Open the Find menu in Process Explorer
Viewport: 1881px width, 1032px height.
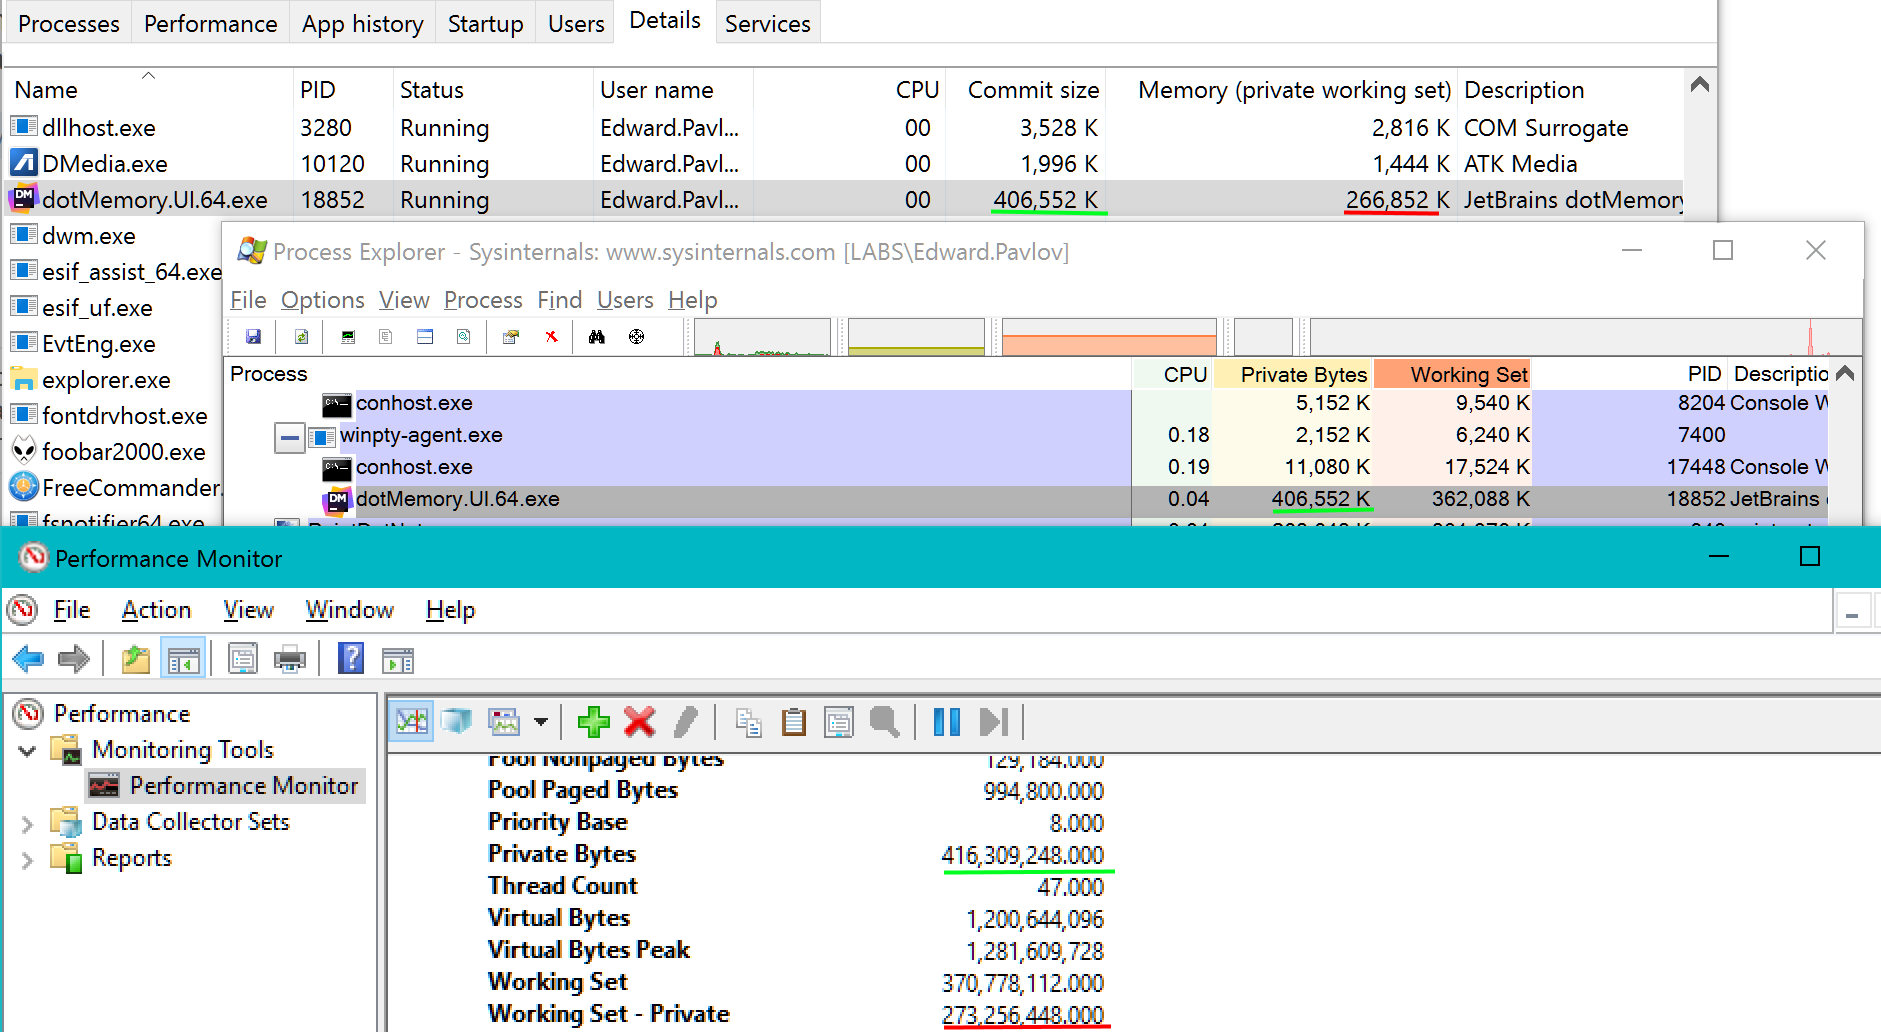click(x=560, y=300)
